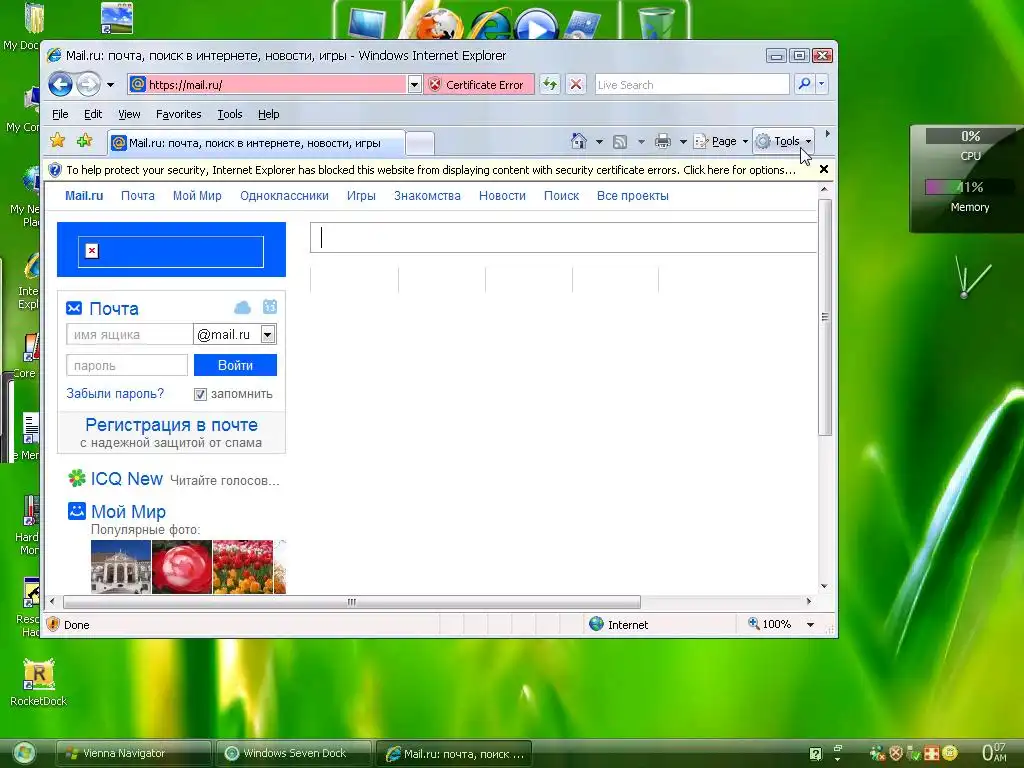1024x768 pixels.
Task: Print page using printer icon
Action: 663,141
